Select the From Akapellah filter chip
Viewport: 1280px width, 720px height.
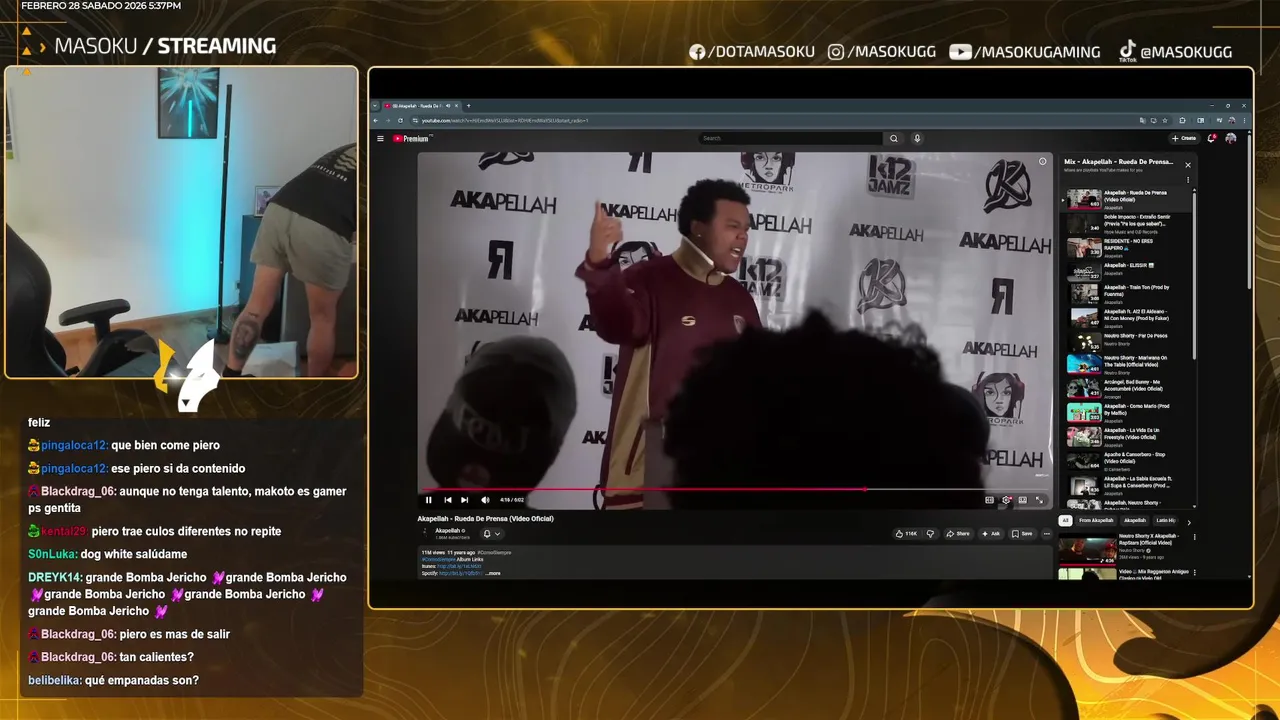click(x=1096, y=521)
